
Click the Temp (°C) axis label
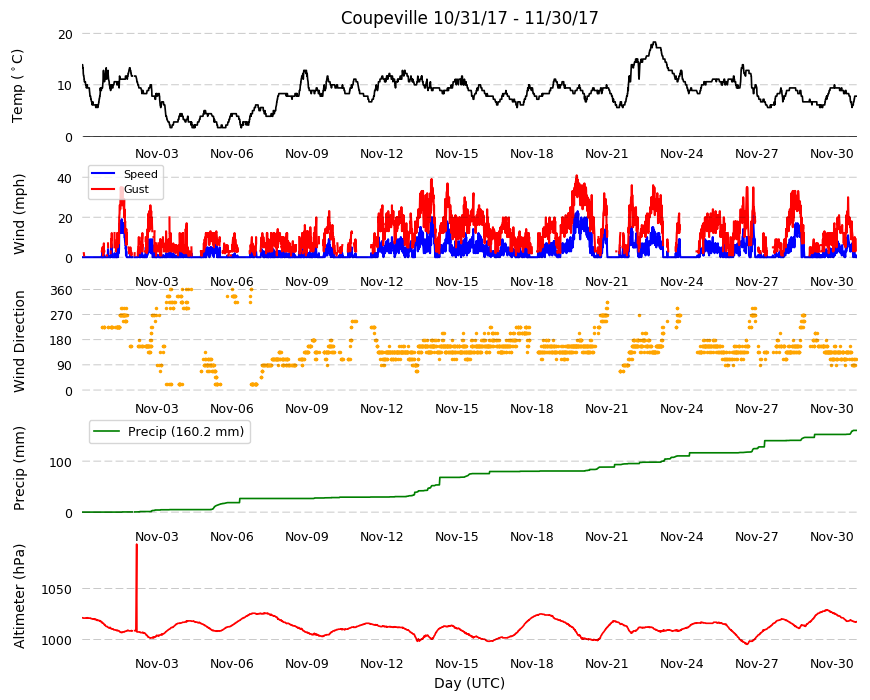18,85
